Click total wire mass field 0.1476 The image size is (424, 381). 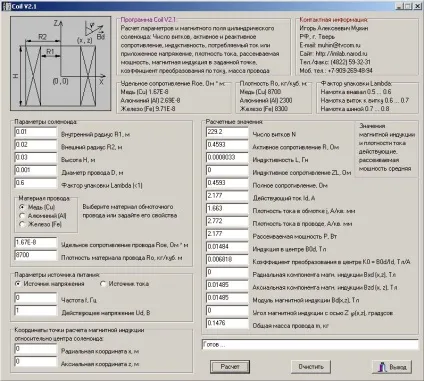coord(227,323)
